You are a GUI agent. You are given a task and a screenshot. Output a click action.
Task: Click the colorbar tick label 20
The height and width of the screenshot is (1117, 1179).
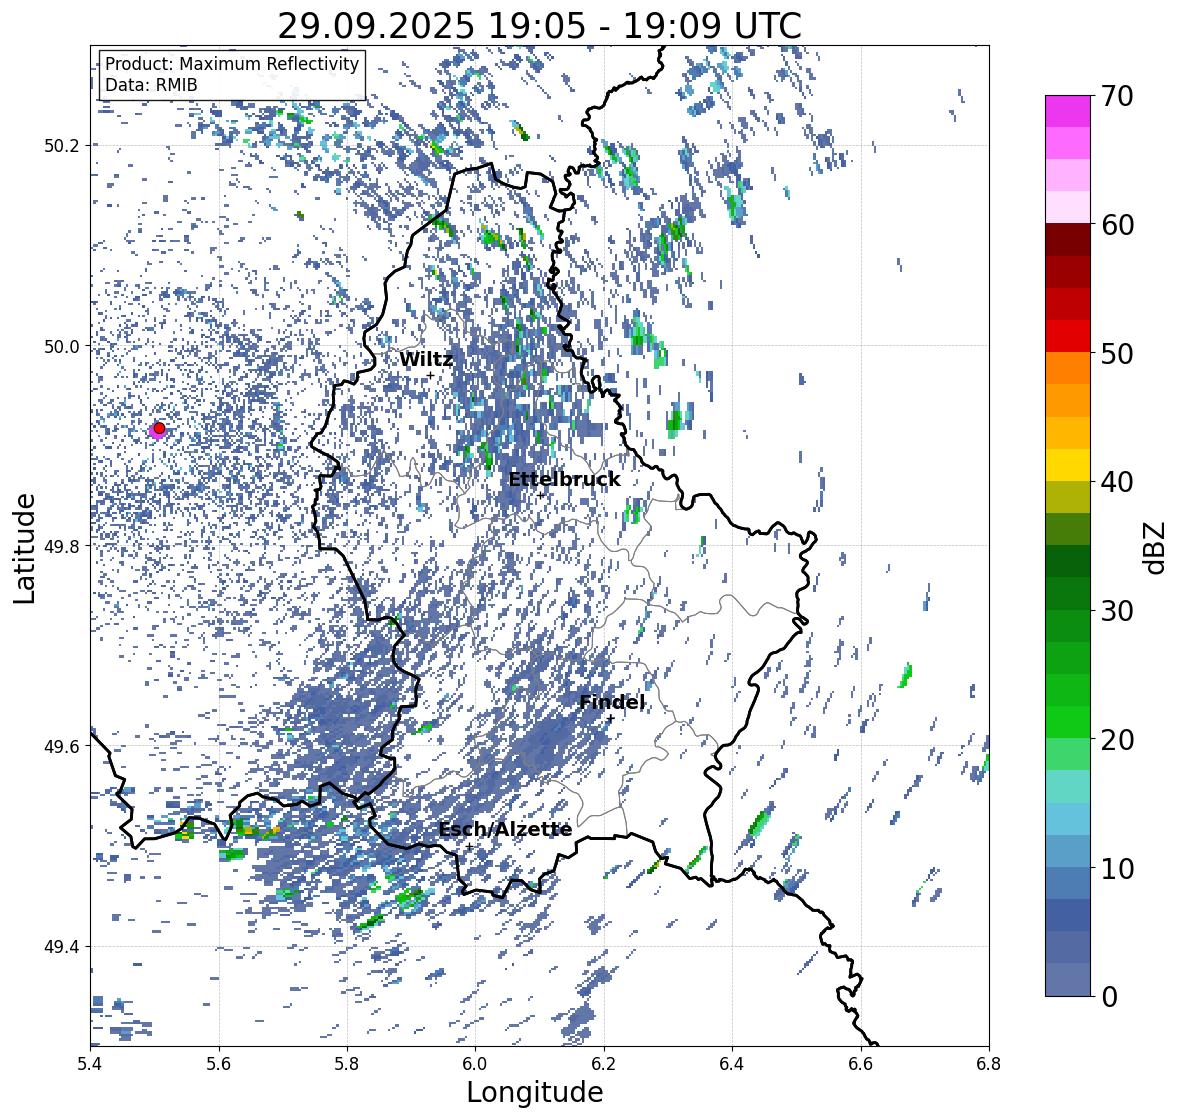(1117, 740)
